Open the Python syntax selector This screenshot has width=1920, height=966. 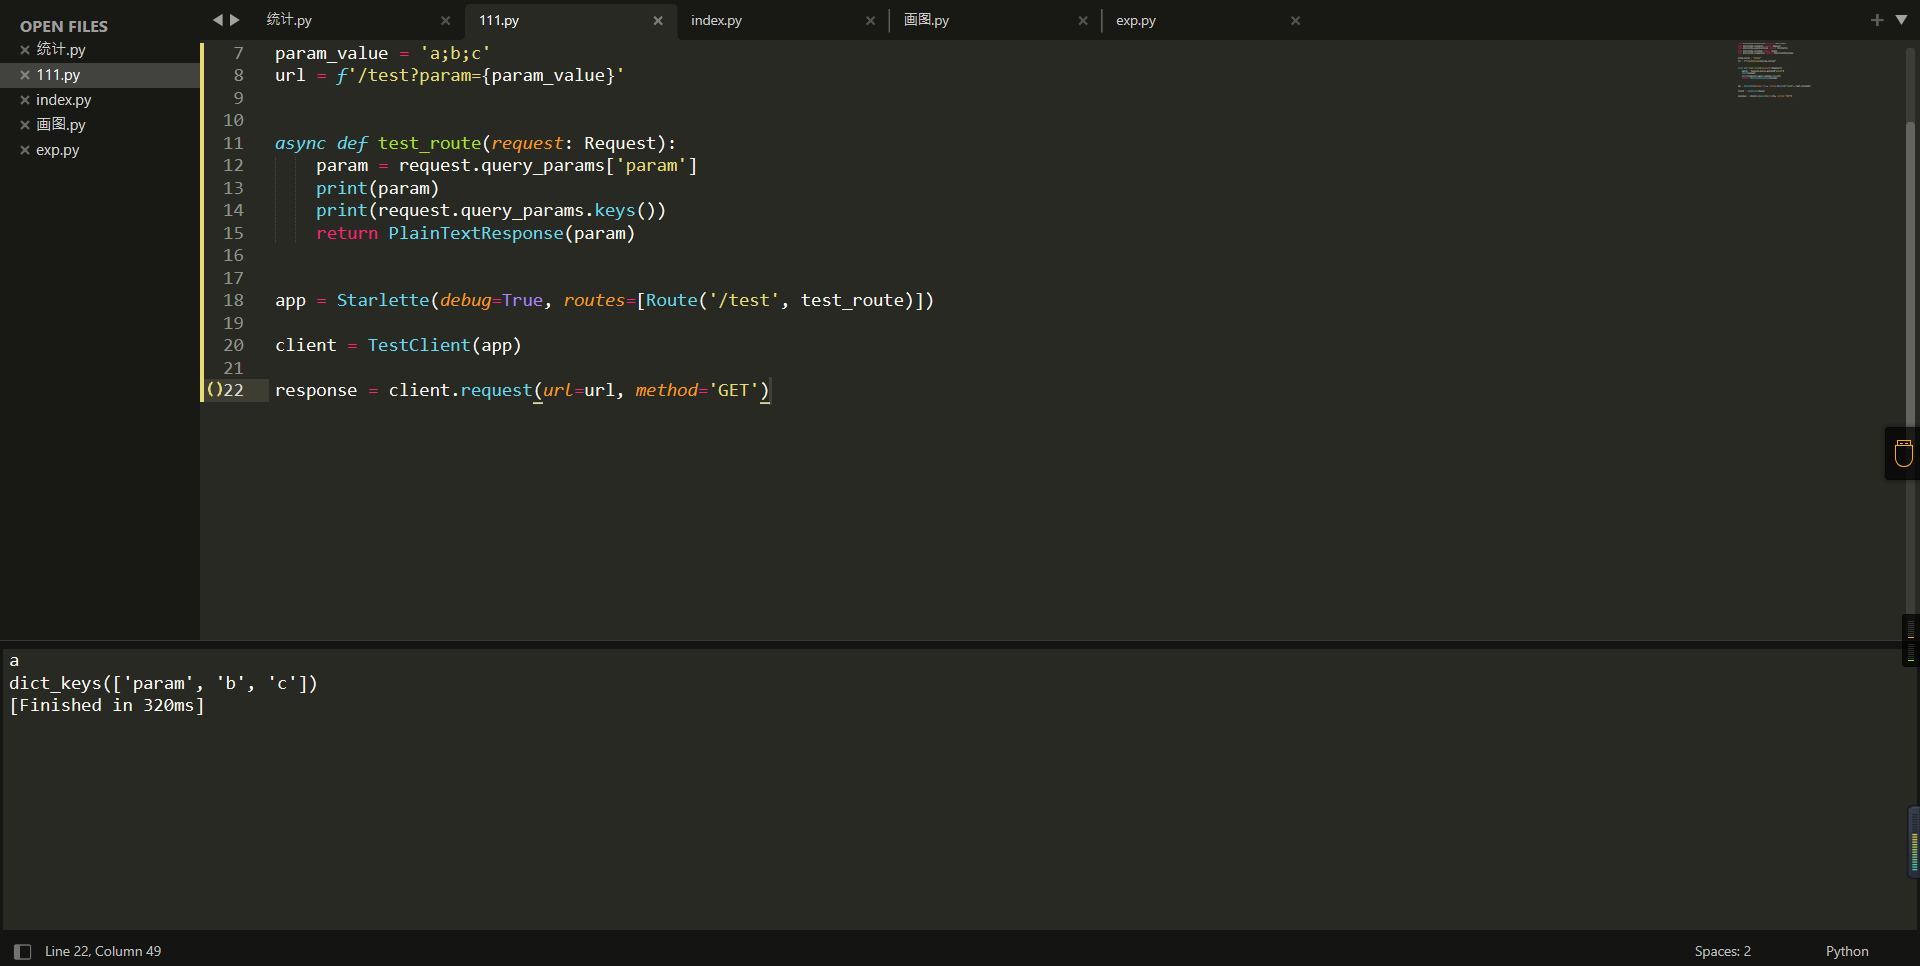tap(1846, 951)
